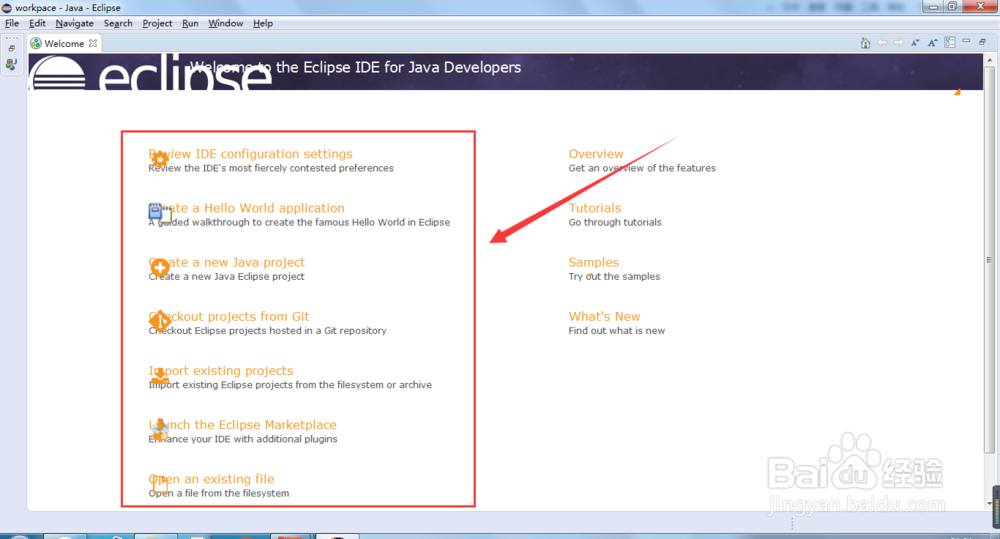1000x539 pixels.
Task: Magnify the Welcome page font size
Action: [x=932, y=43]
